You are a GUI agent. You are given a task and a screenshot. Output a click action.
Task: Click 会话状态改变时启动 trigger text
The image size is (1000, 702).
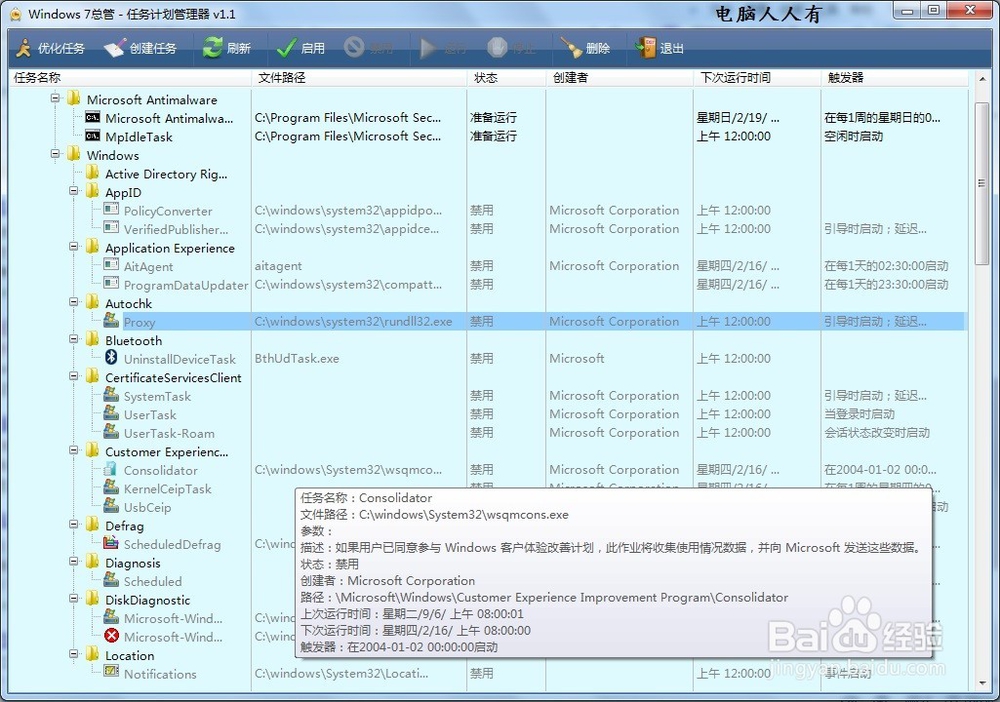(877, 432)
